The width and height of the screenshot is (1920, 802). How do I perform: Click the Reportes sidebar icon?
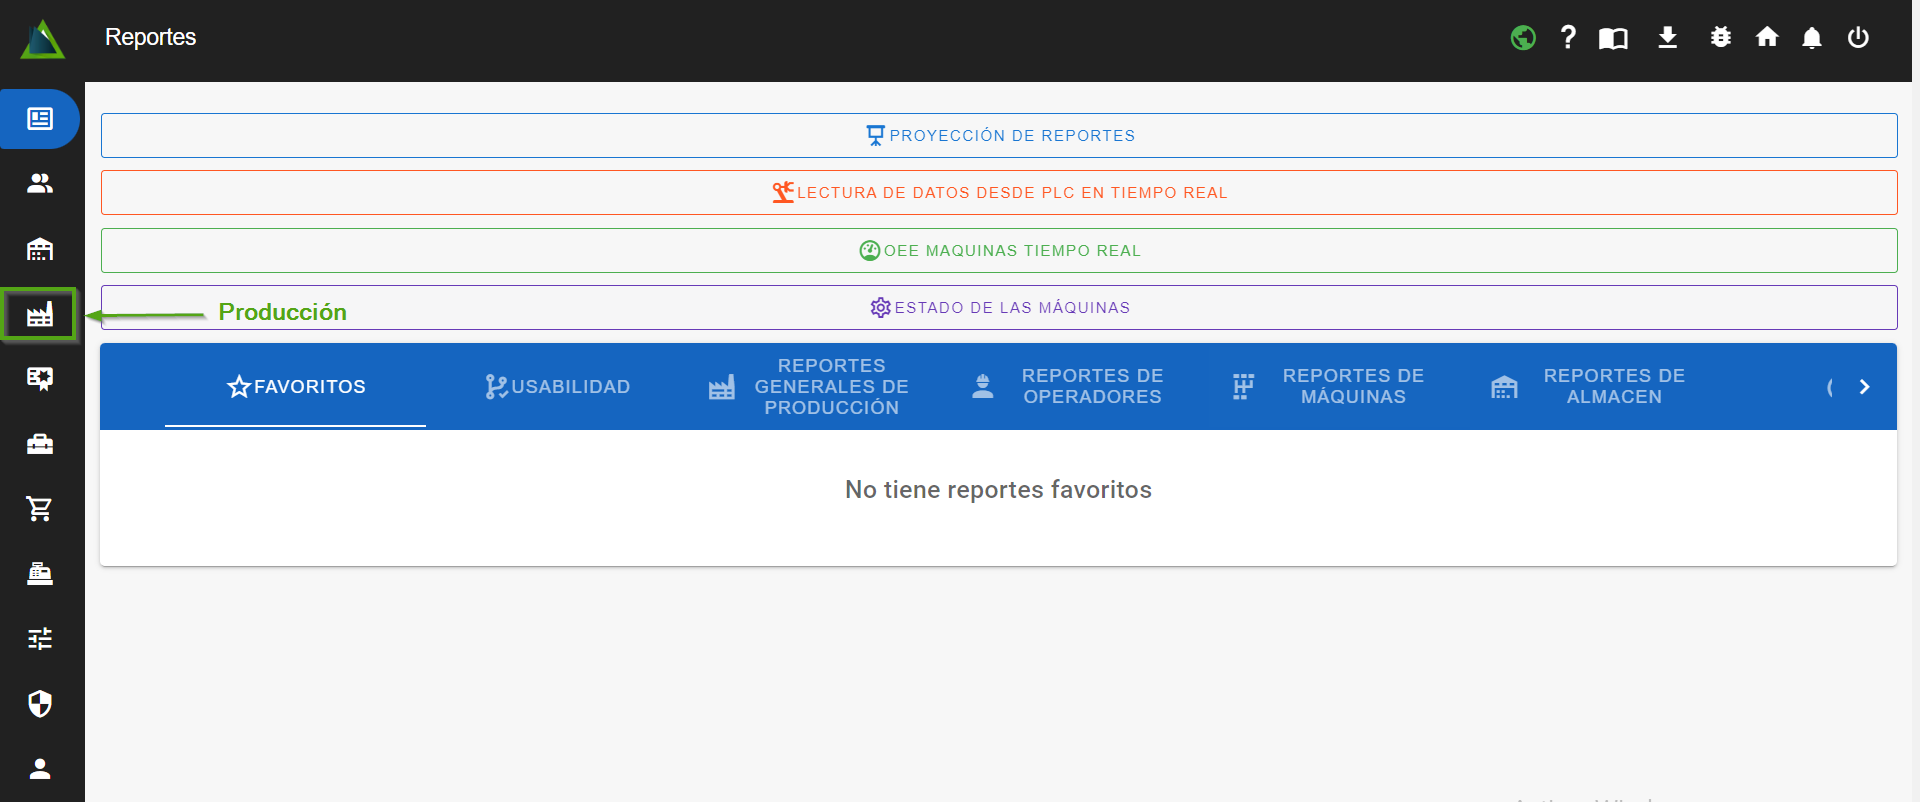coord(40,119)
